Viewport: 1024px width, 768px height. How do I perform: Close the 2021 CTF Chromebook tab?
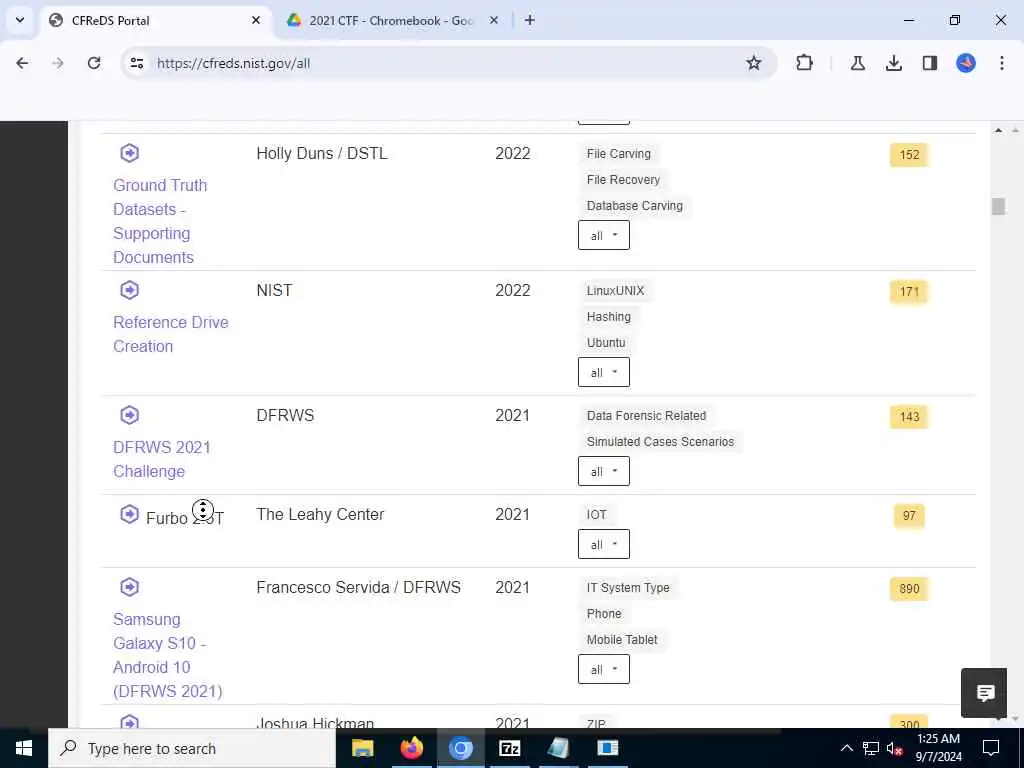[494, 20]
